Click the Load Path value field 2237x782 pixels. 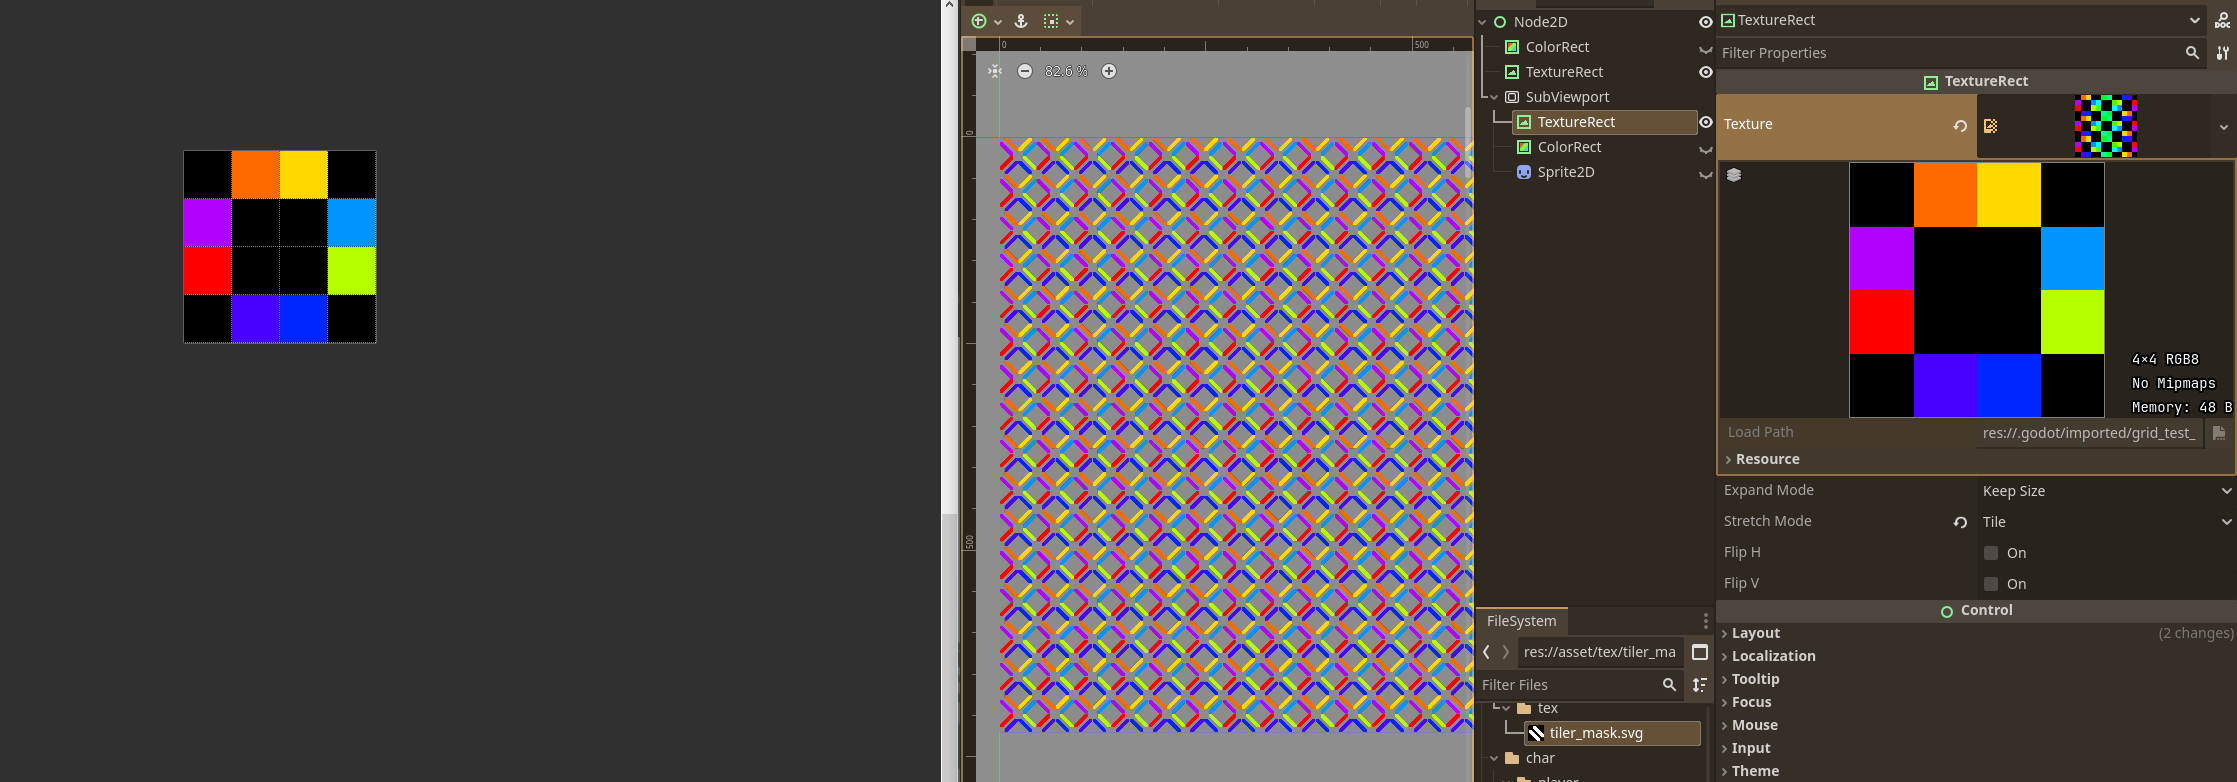(x=2089, y=433)
